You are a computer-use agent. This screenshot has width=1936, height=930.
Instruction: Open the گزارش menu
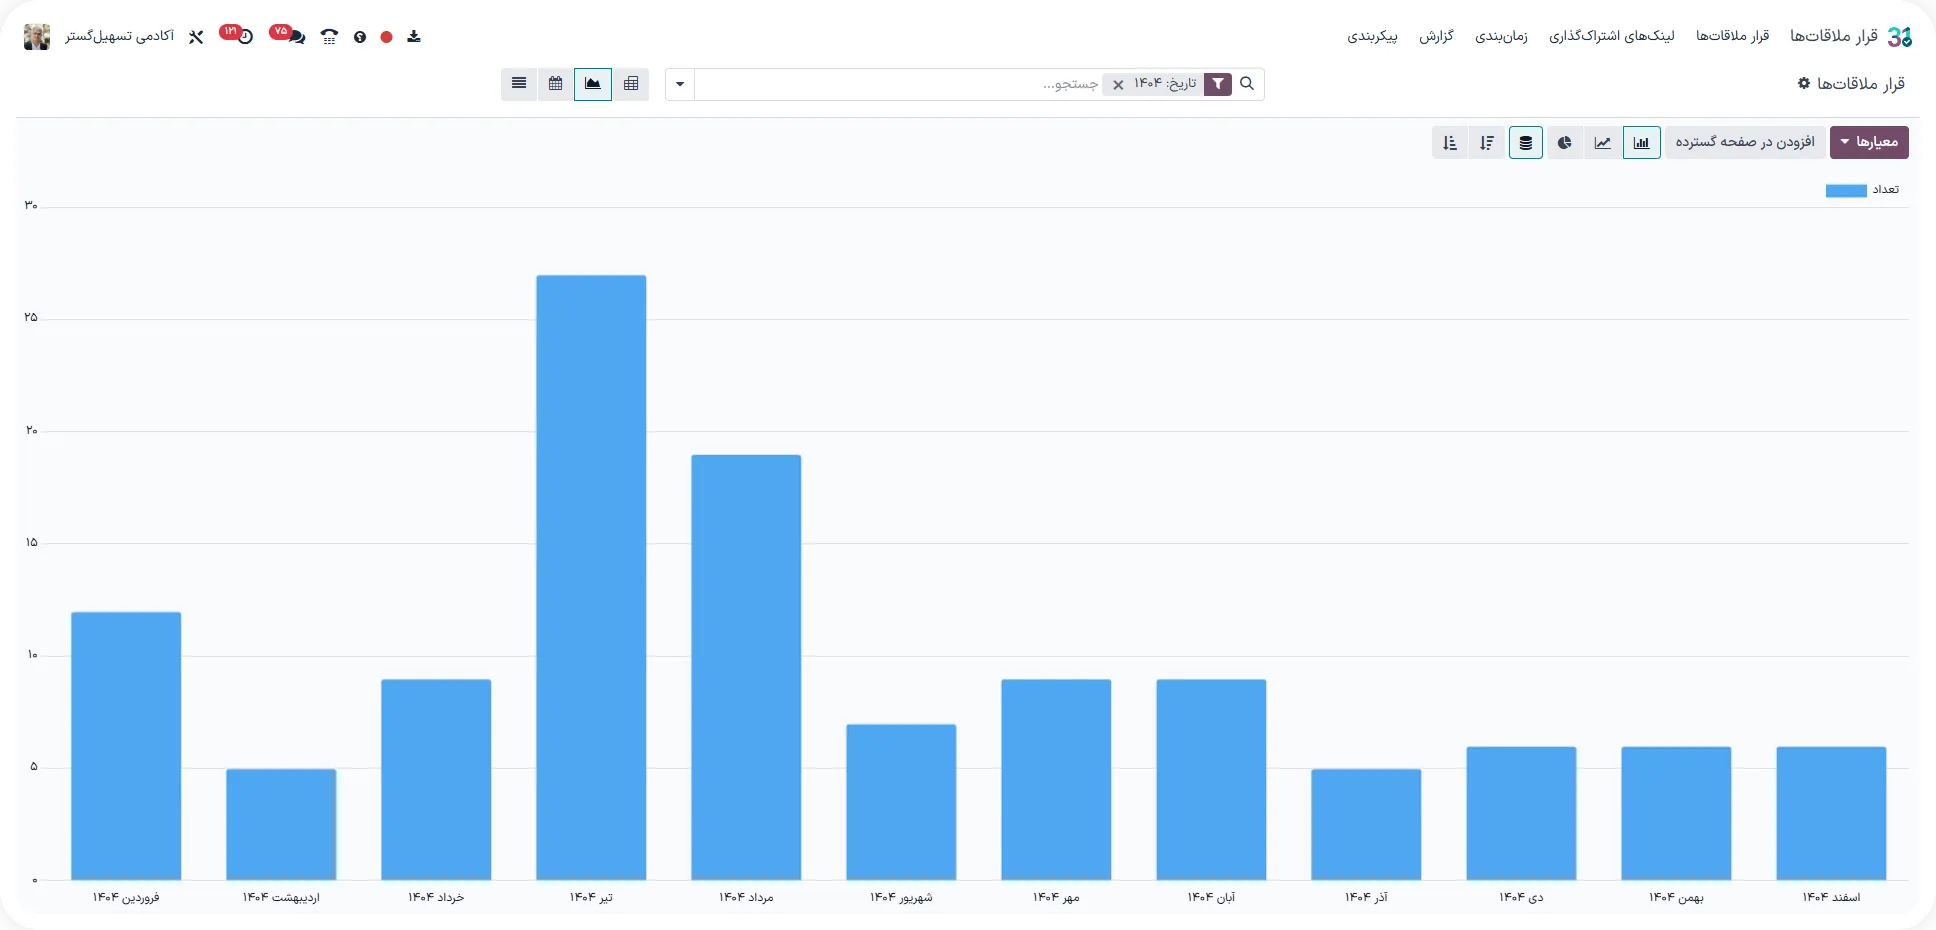[x=1436, y=36]
